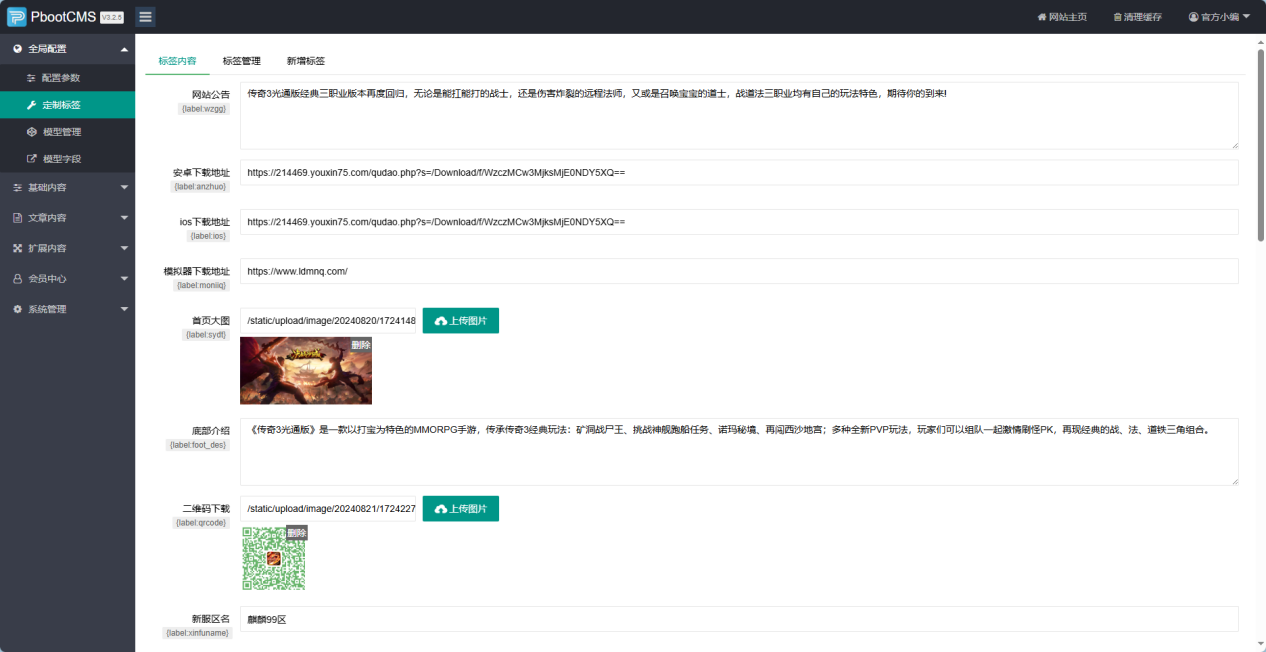Open the 官方小编 user dropdown arrow
This screenshot has width=1266, height=652.
[x=1246, y=17]
